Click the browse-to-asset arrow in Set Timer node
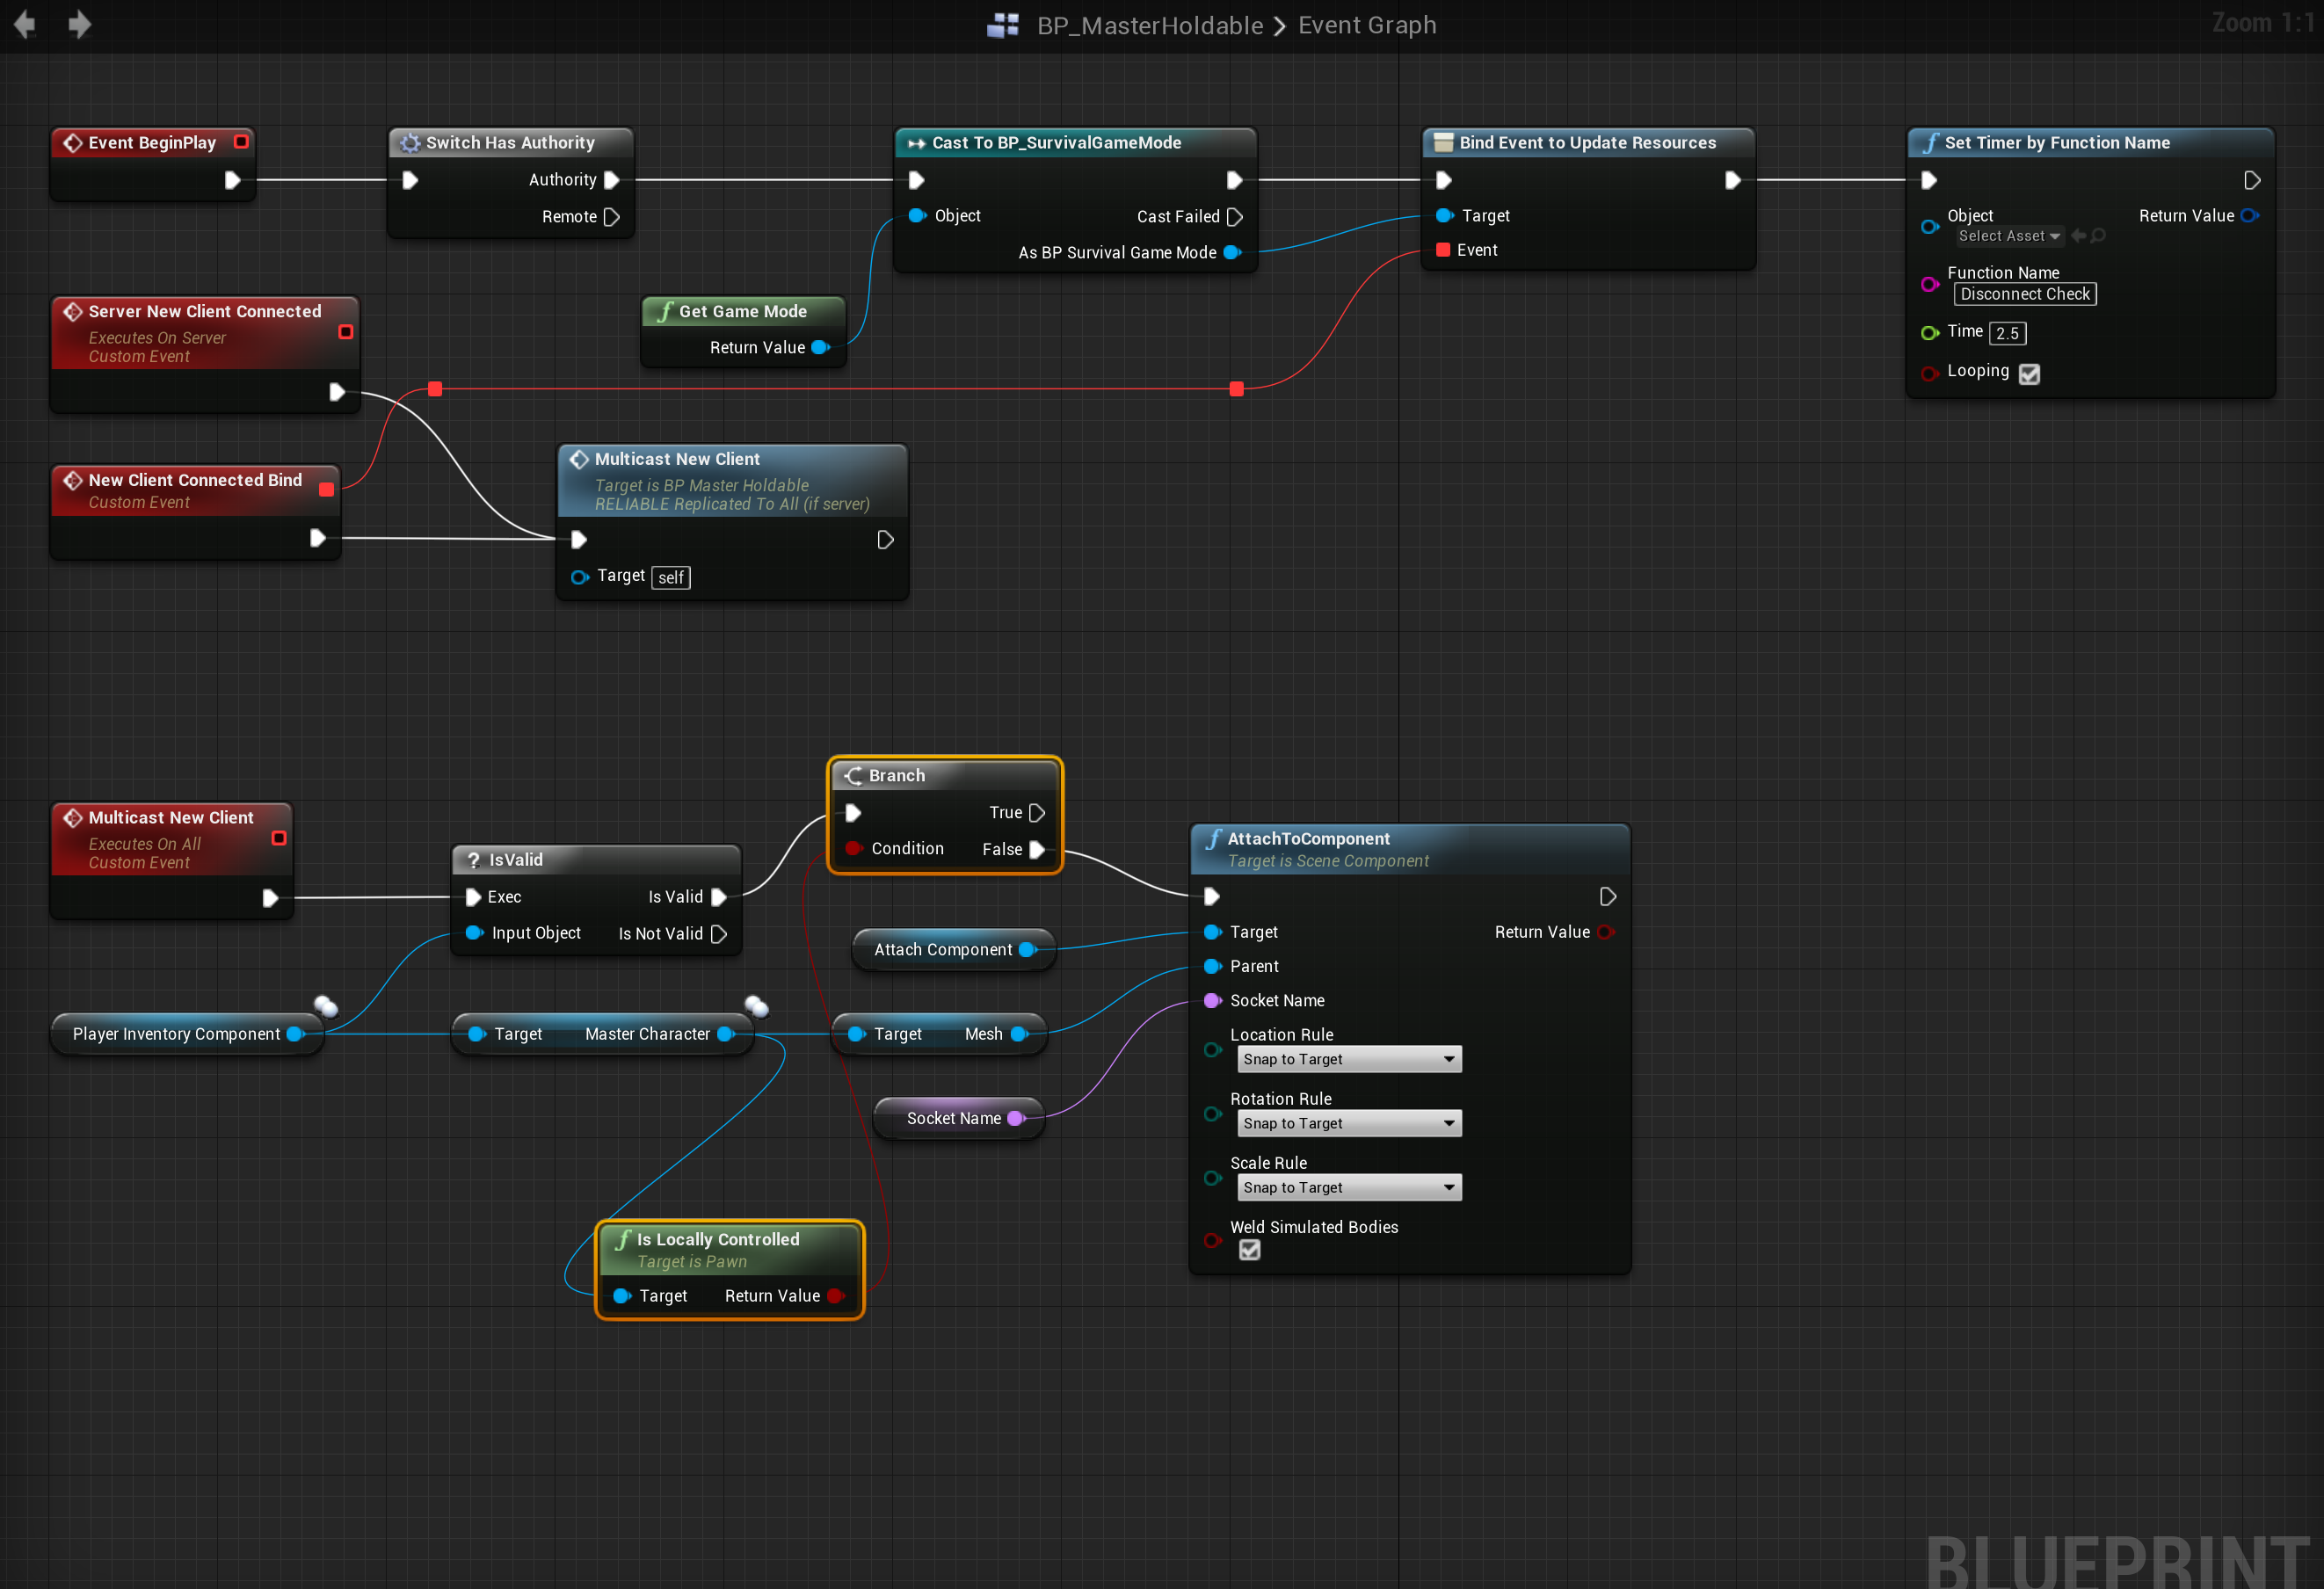The image size is (2324, 1589). pyautogui.click(x=2079, y=236)
